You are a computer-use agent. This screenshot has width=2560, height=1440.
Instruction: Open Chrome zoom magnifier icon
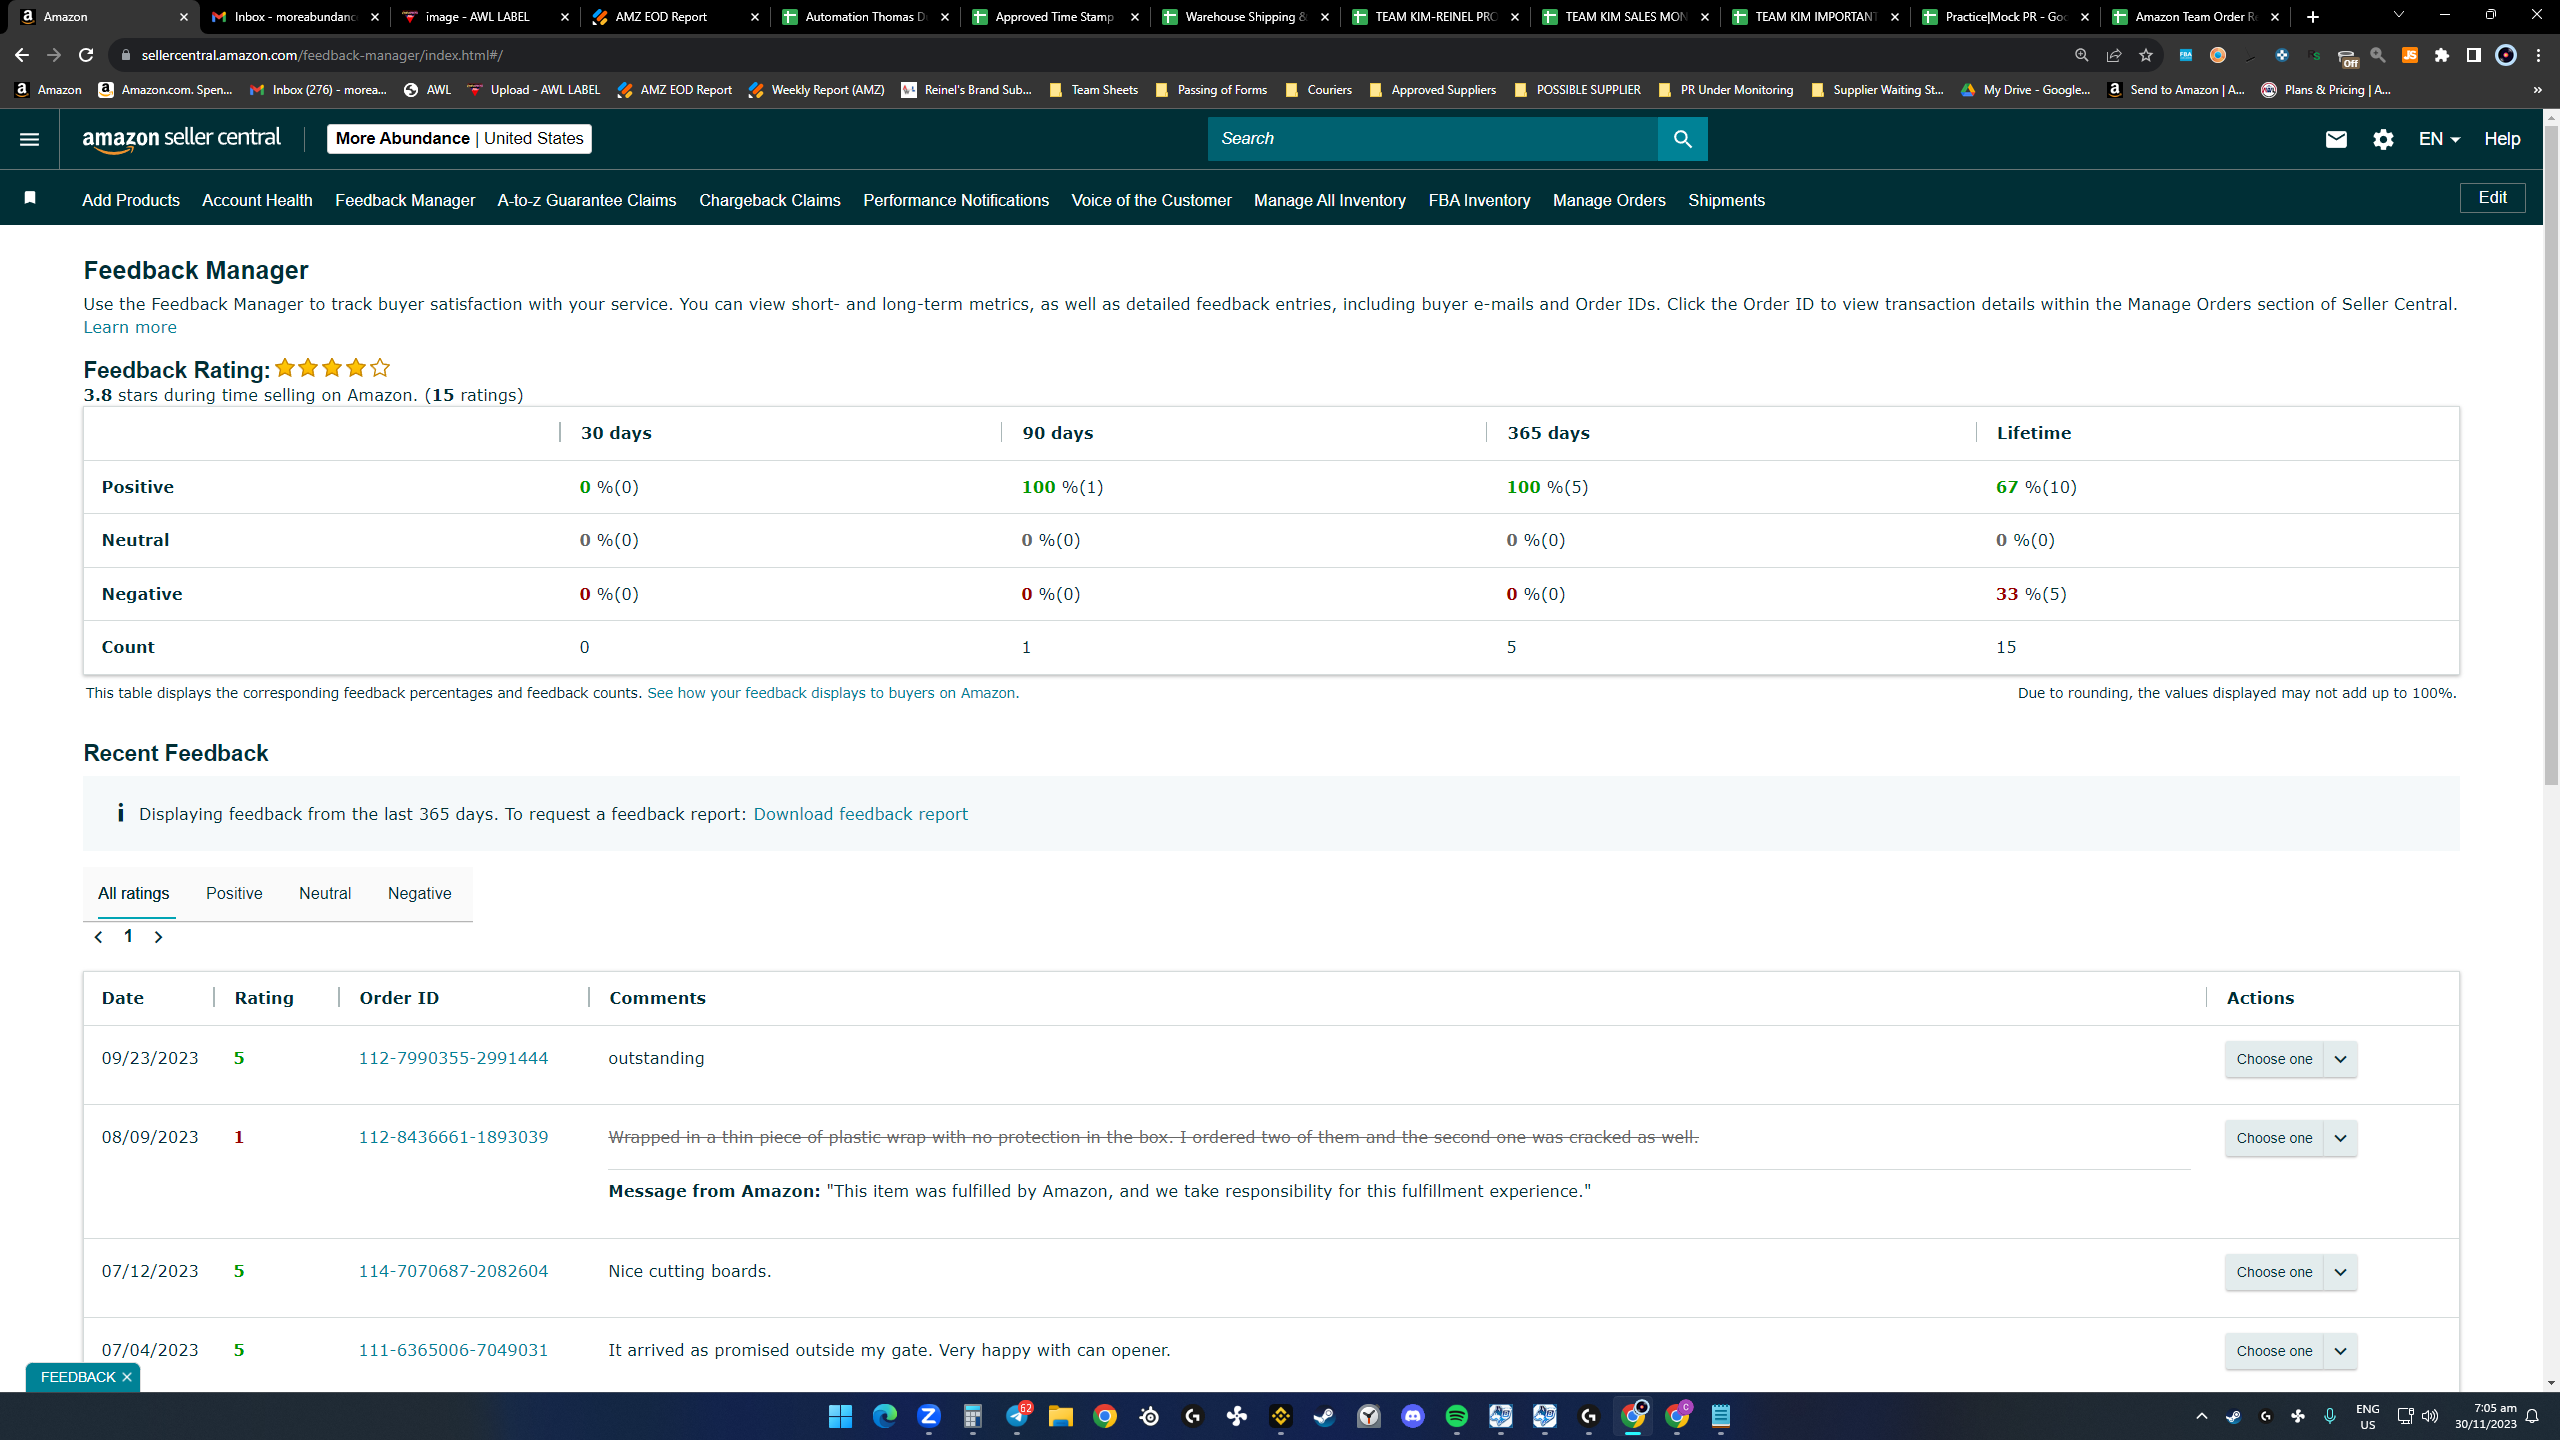pyautogui.click(x=2081, y=55)
